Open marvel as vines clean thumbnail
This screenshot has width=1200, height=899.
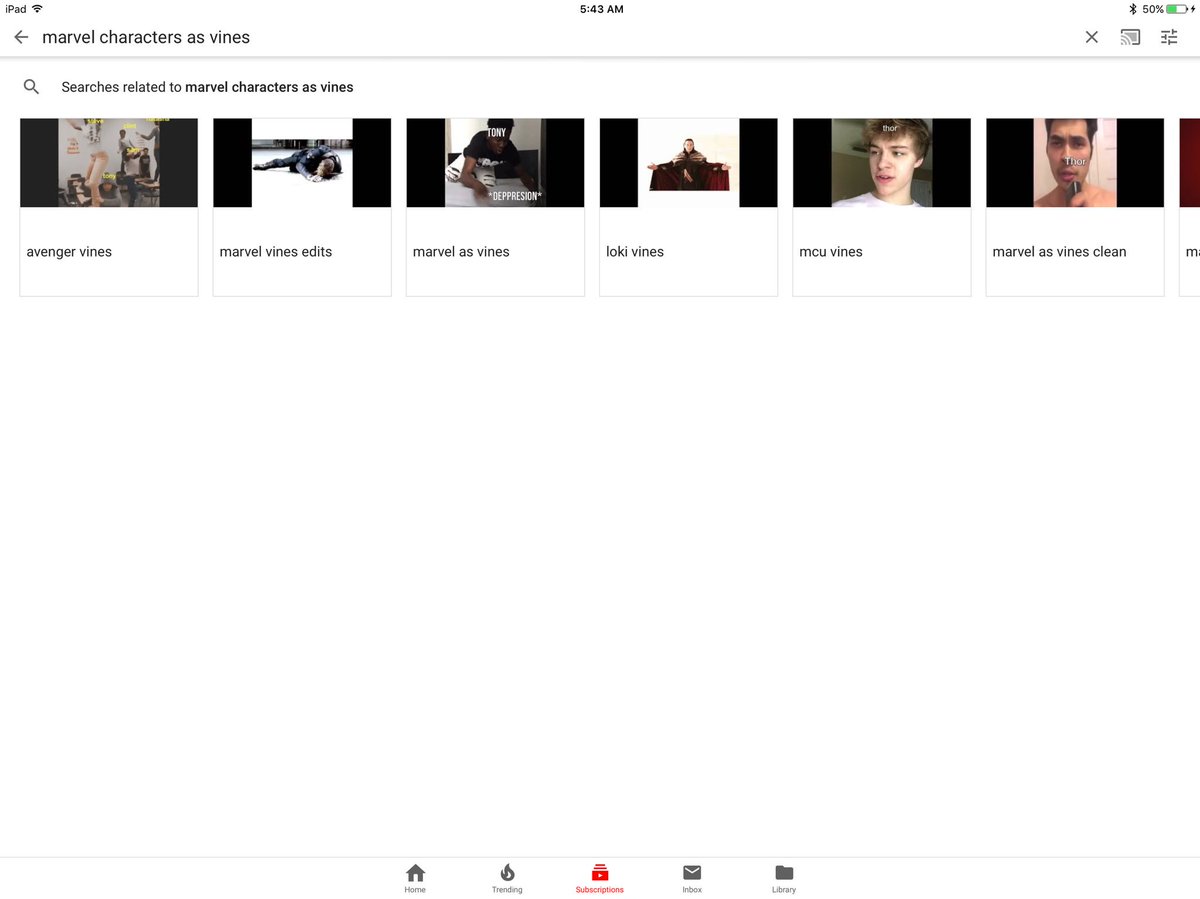[1075, 163]
